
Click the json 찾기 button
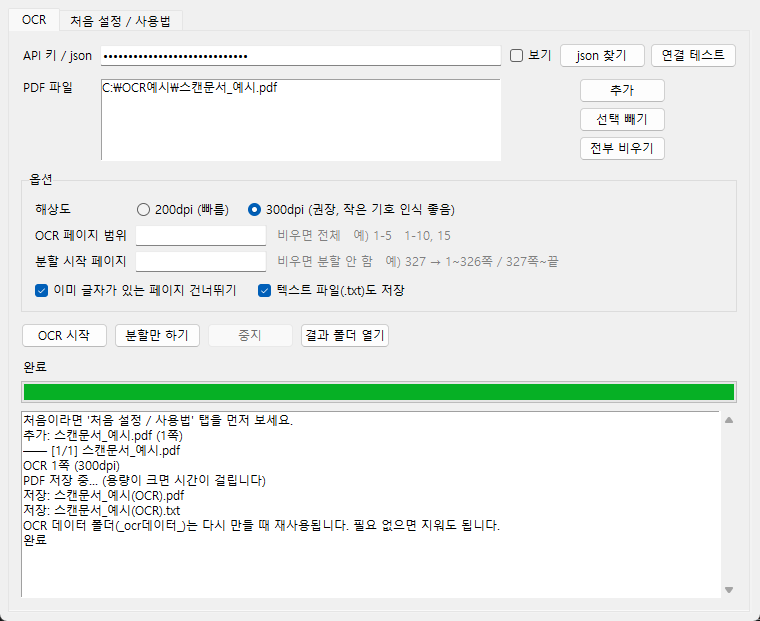click(602, 56)
